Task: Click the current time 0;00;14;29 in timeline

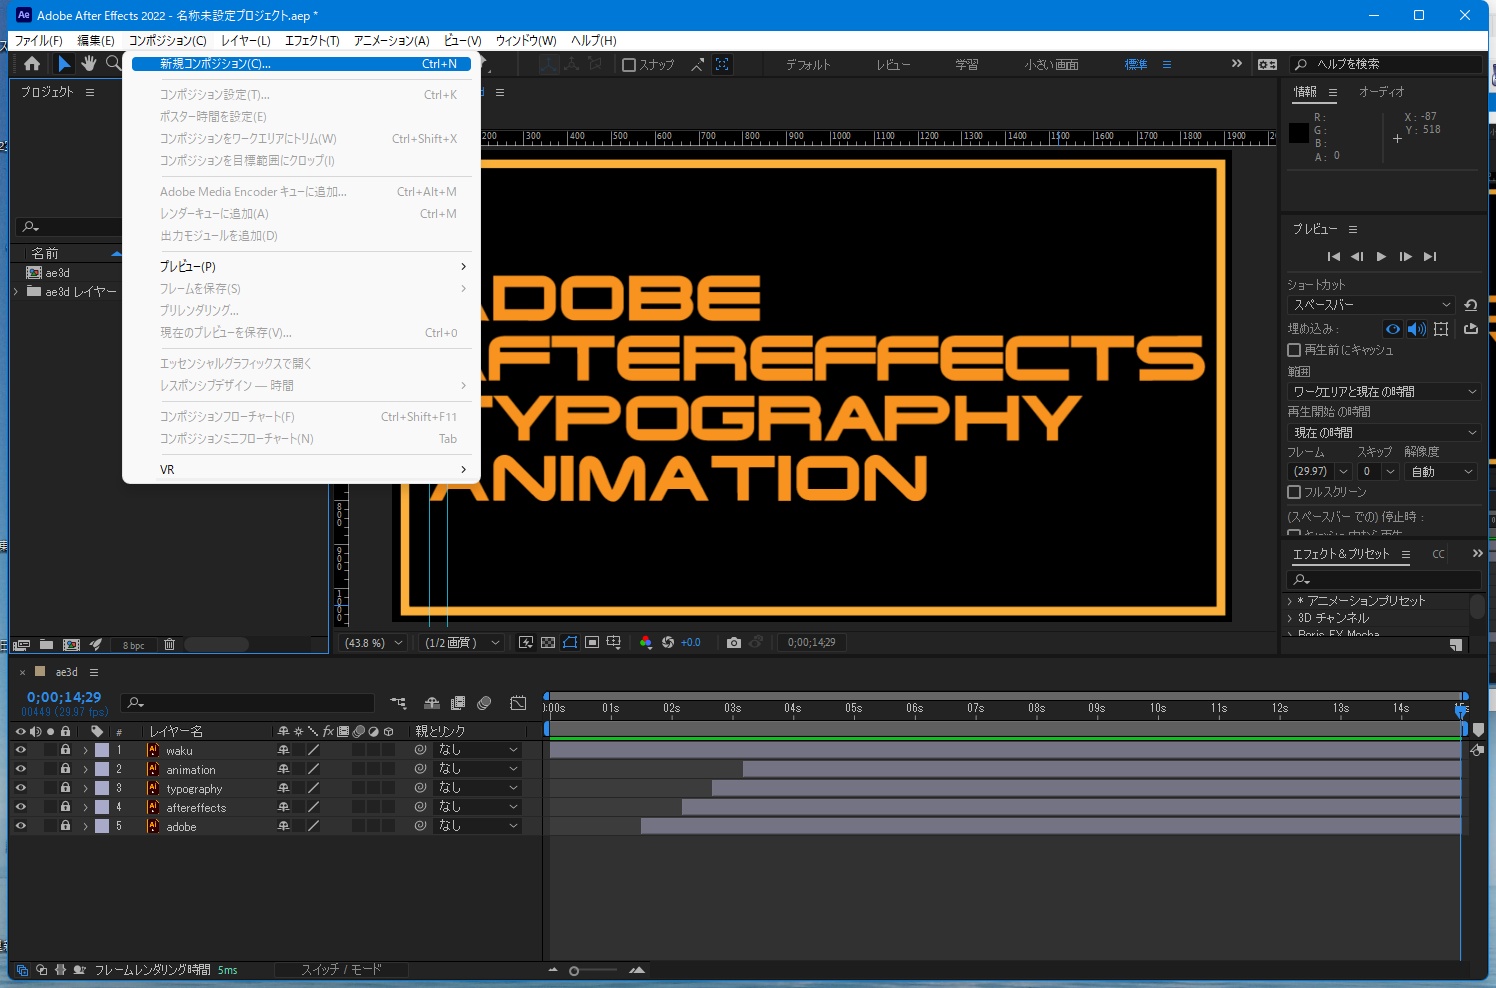Action: (64, 697)
